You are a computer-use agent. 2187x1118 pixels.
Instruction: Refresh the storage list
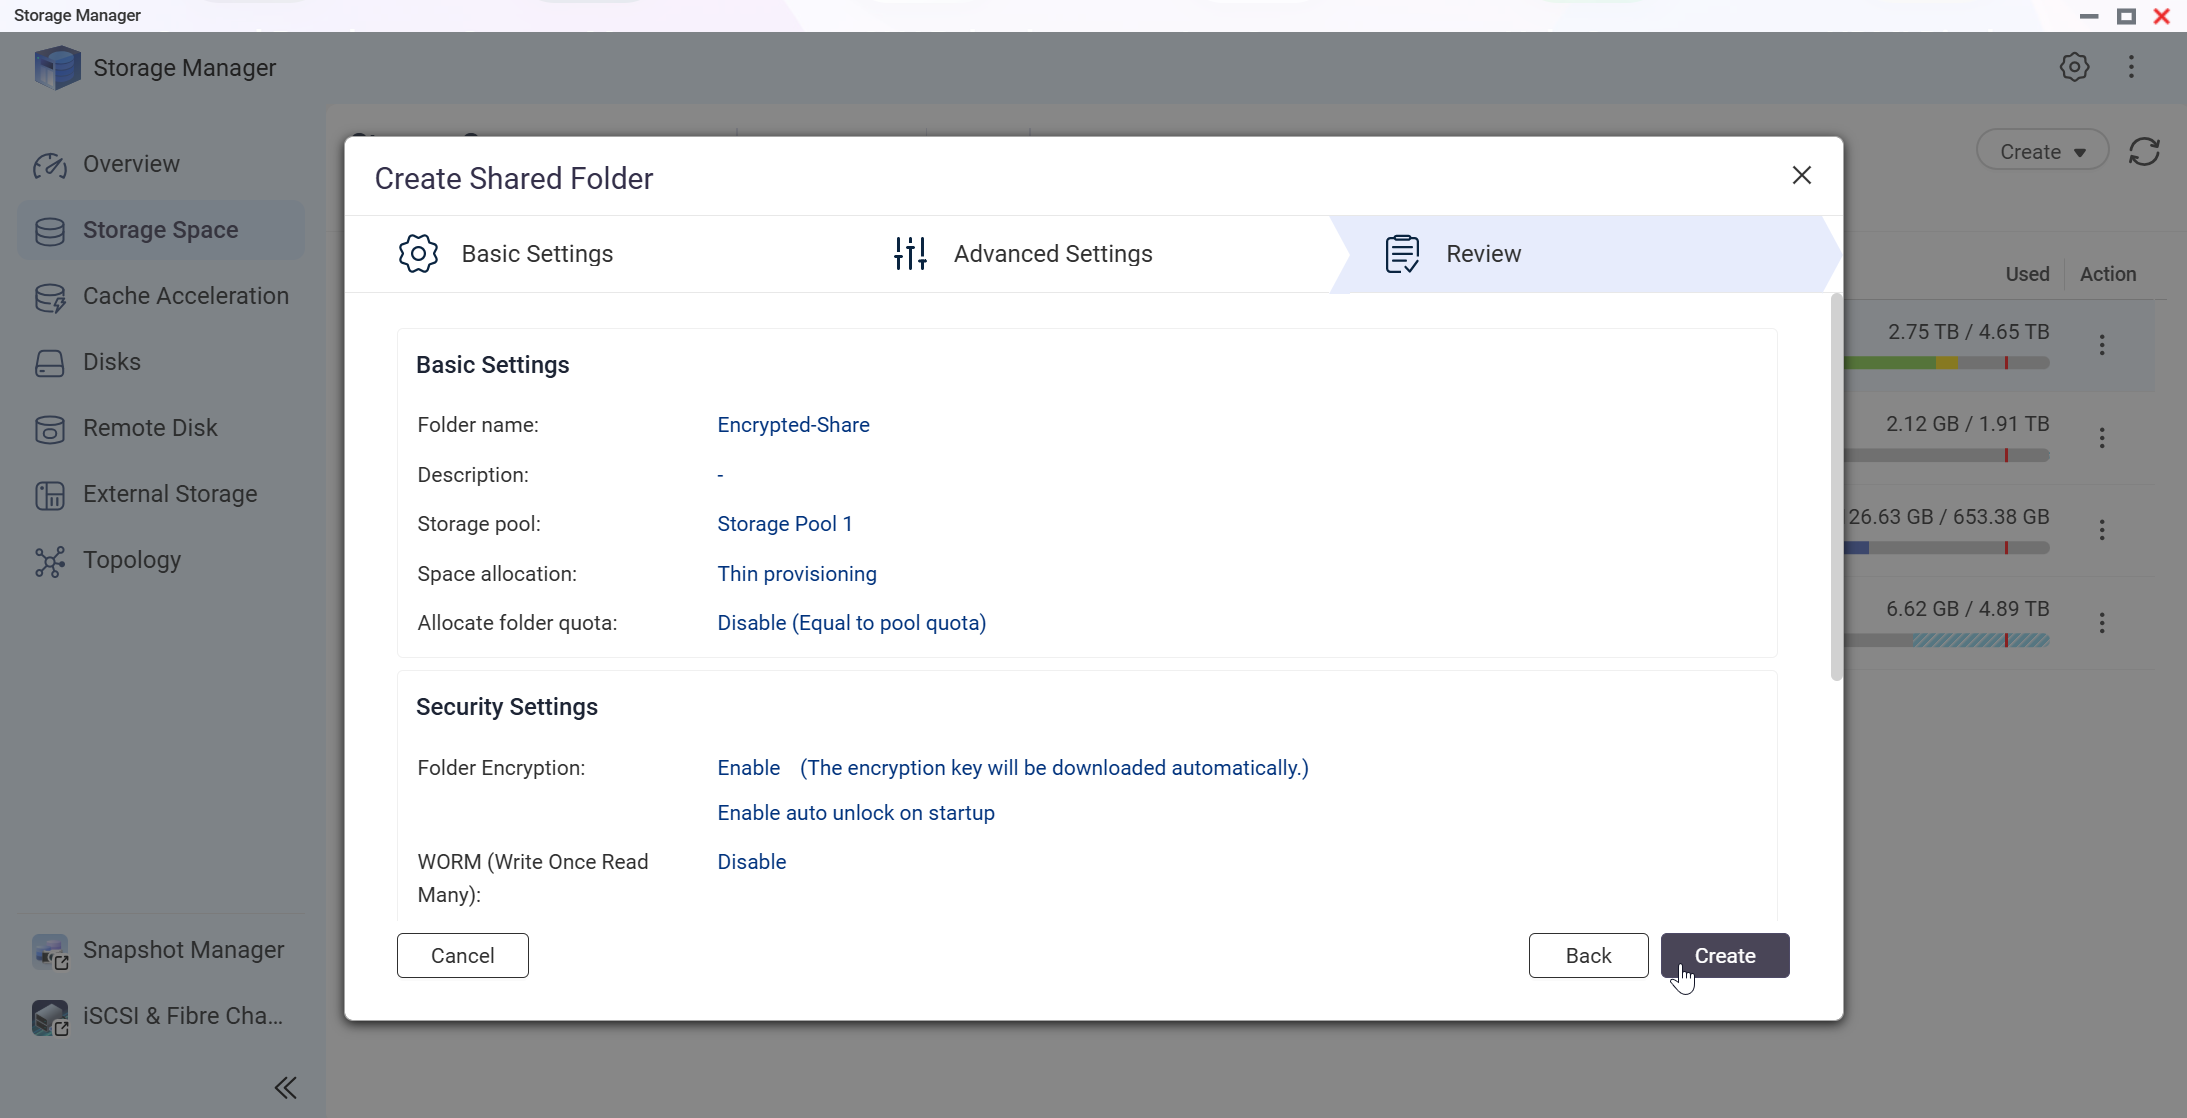pos(2144,152)
